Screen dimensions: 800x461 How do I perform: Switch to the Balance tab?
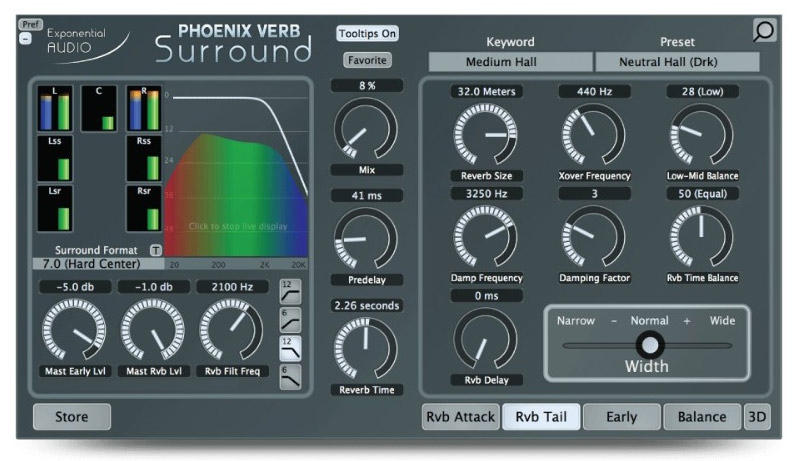pyautogui.click(x=702, y=417)
